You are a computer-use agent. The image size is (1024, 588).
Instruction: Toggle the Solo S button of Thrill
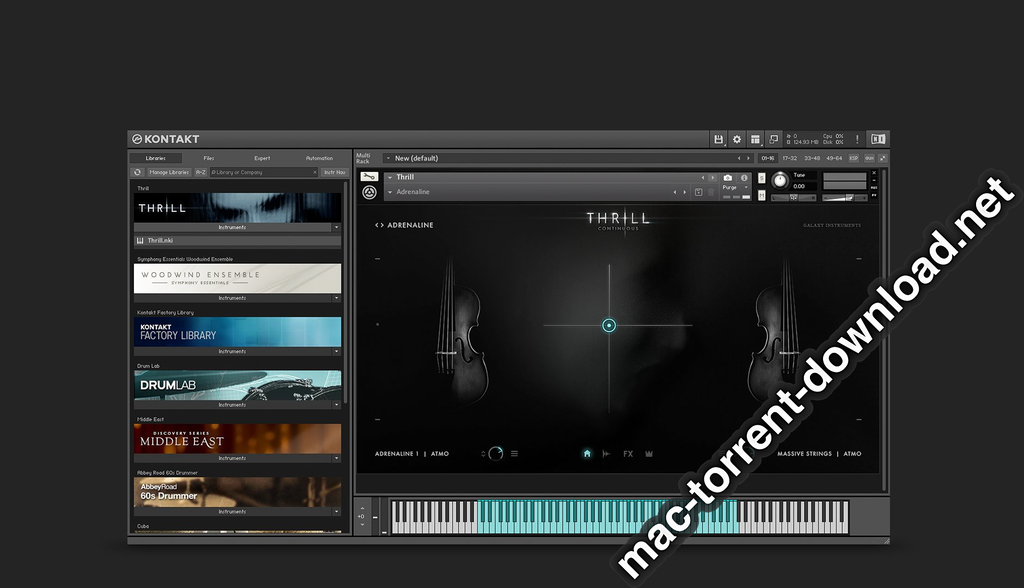coord(761,178)
